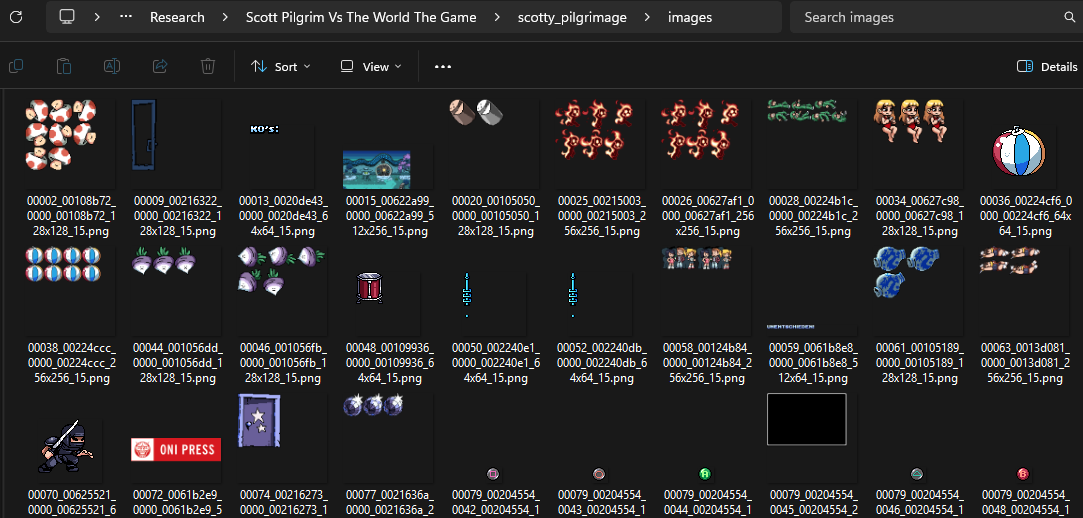Image resolution: width=1083 pixels, height=518 pixels.
Task: Go to the scotty_pilgrimage folder breadcrumb
Action: point(572,17)
